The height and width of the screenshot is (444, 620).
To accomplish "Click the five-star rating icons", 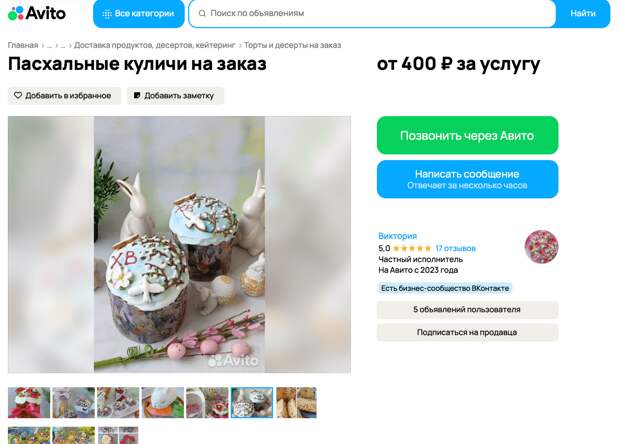I will 412,248.
